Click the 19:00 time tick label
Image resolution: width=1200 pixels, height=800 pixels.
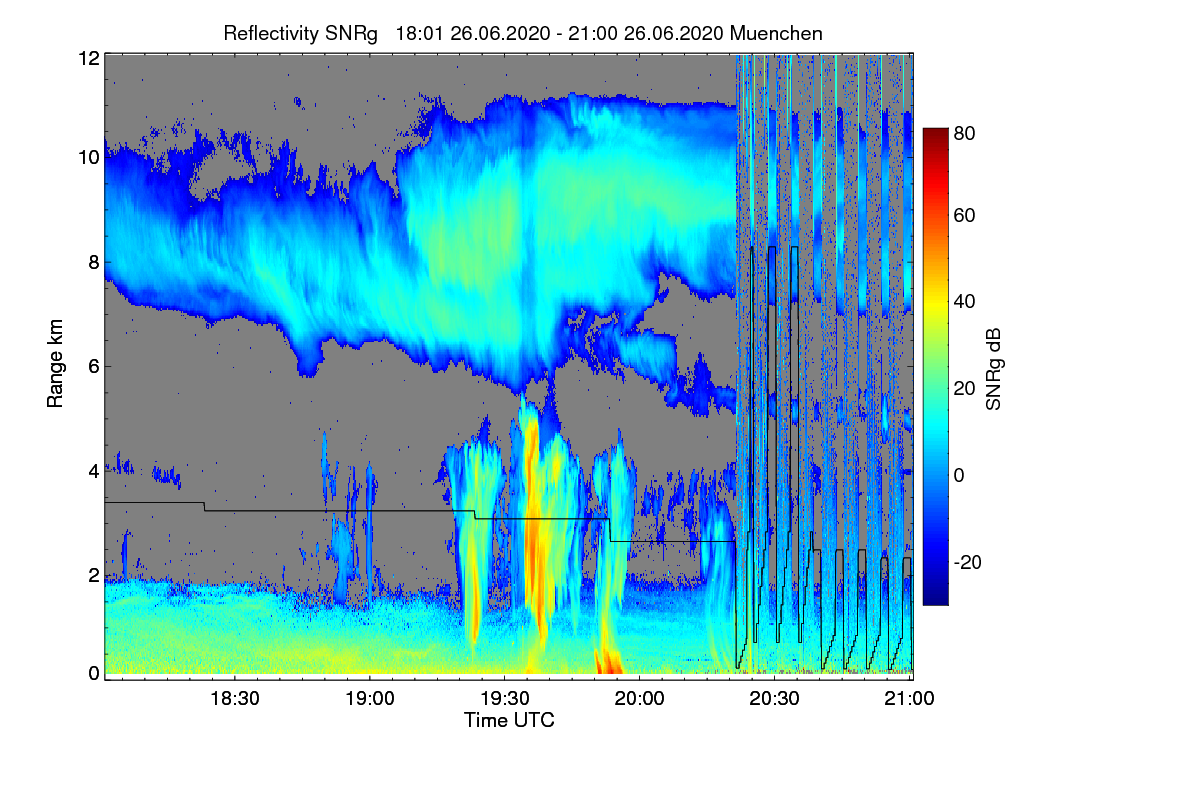tap(369, 698)
